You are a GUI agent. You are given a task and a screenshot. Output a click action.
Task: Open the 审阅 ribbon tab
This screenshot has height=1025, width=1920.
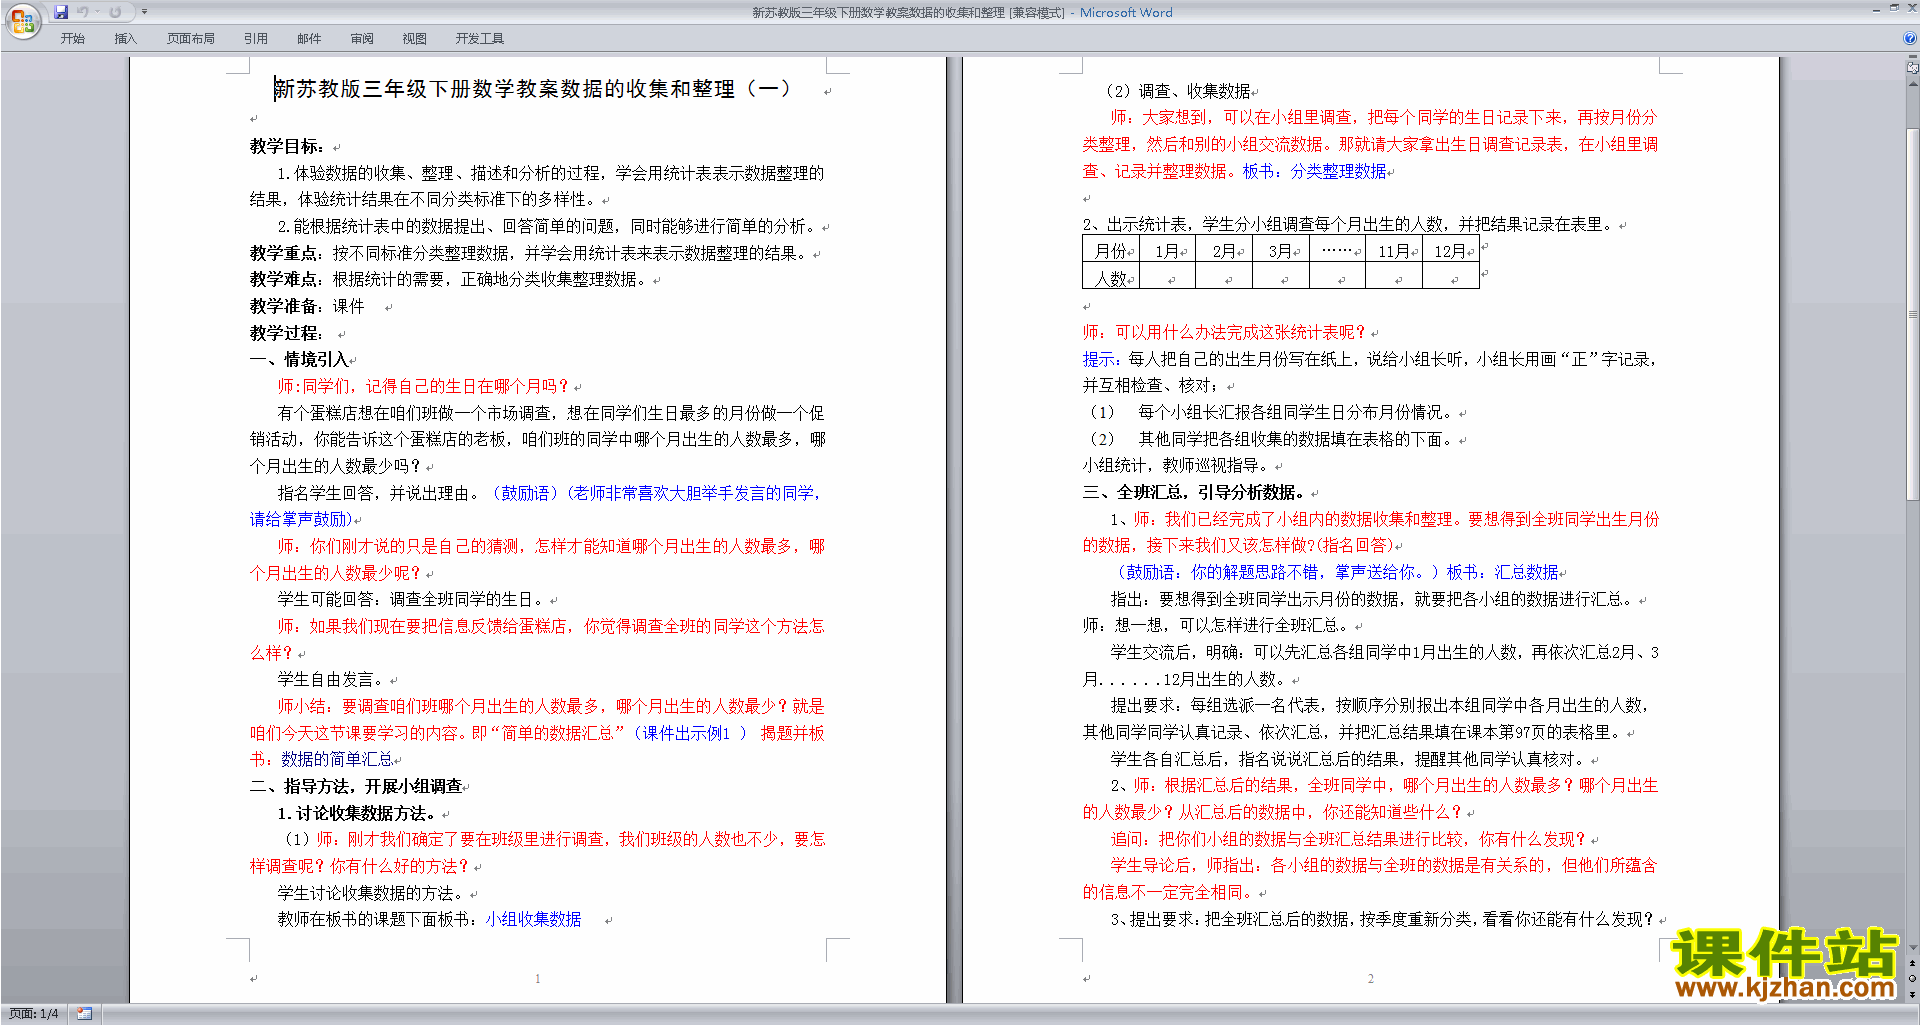point(362,38)
